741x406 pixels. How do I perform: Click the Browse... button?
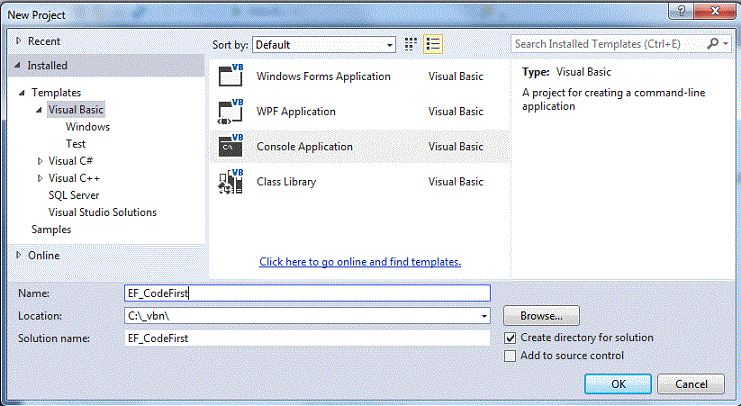[x=541, y=316]
